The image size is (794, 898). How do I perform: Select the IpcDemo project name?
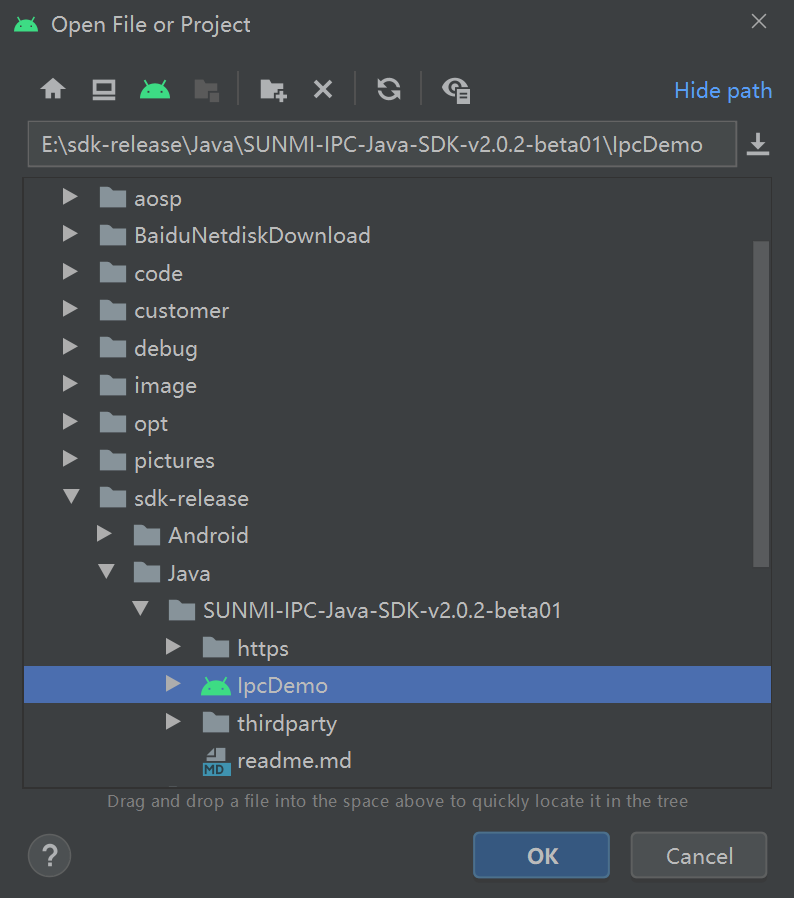pyautogui.click(x=282, y=686)
